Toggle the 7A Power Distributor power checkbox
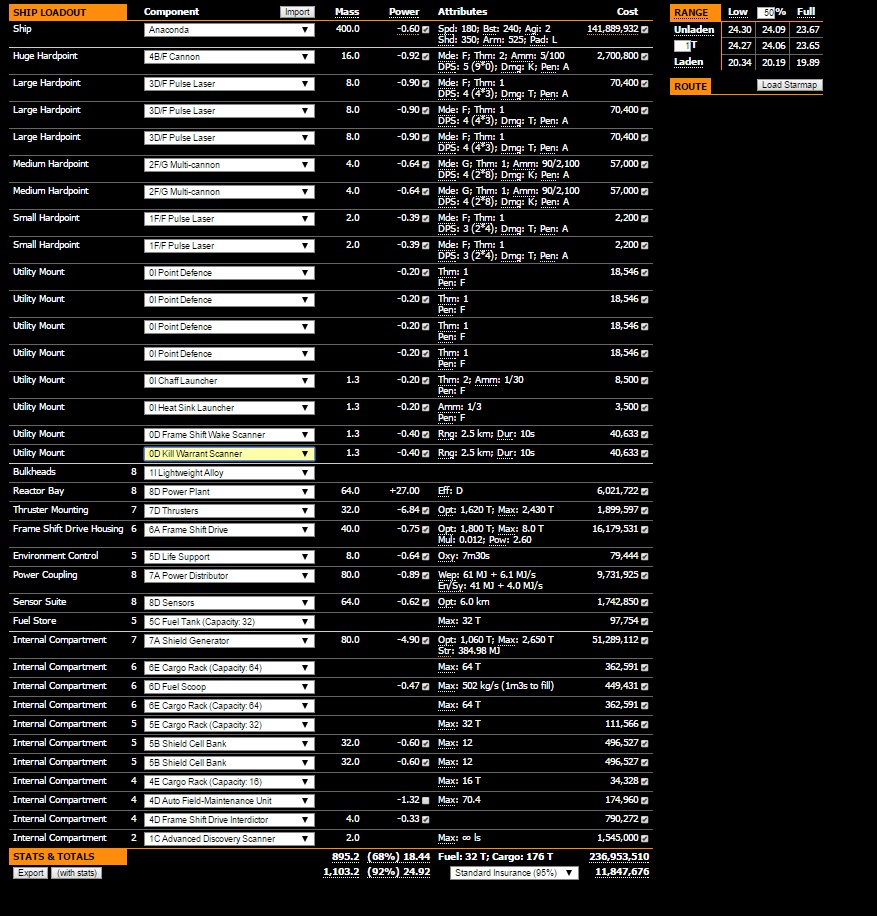Screen dimensions: 877x916 pos(425,575)
